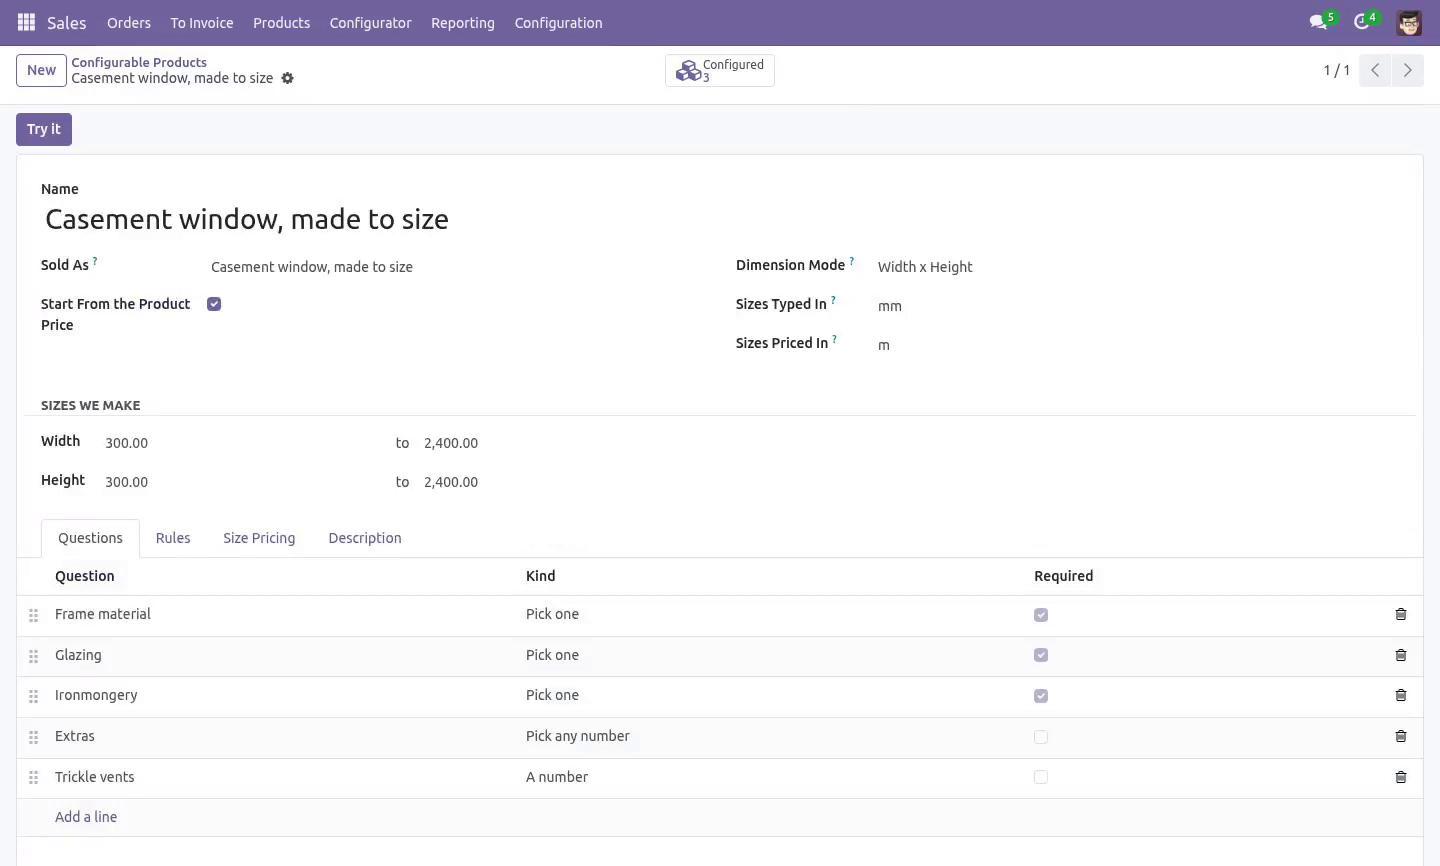The height and width of the screenshot is (866, 1440).
Task: Toggle Required for Frame material
Action: (1041, 615)
